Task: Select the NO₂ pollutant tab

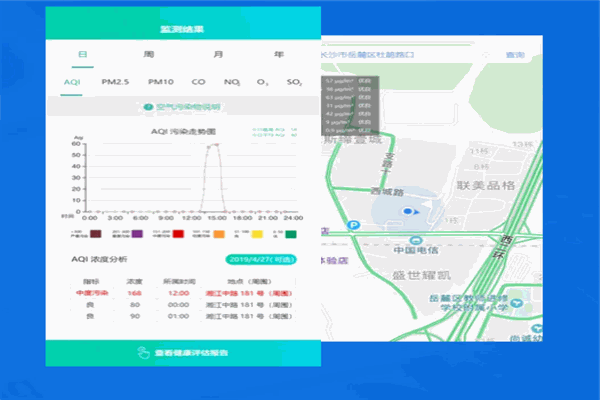Action: tap(232, 82)
